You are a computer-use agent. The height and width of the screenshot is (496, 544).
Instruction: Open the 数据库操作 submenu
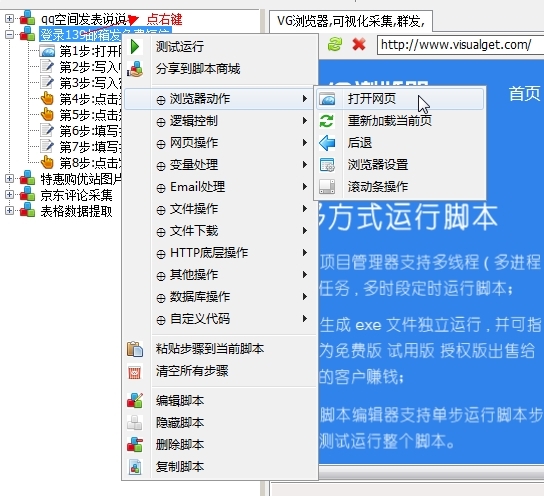[x=220, y=297]
